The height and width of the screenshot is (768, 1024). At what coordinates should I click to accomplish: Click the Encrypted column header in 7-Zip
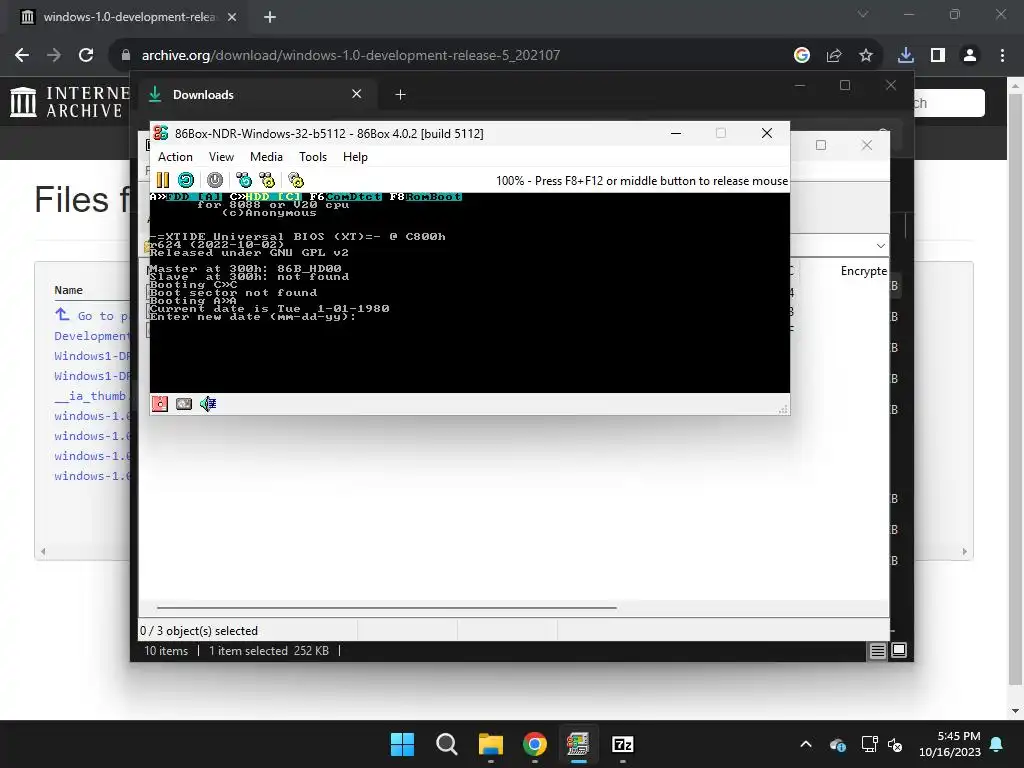[x=863, y=271]
